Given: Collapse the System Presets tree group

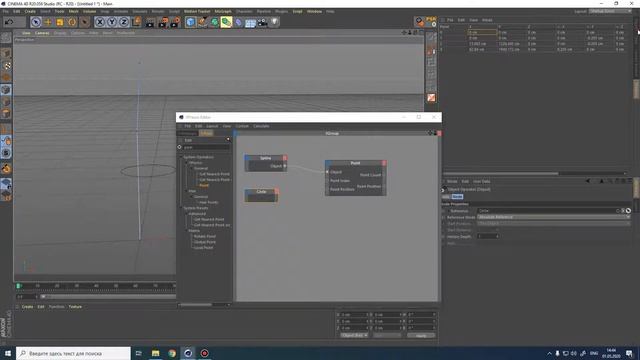Looking at the screenshot, I should [181, 208].
